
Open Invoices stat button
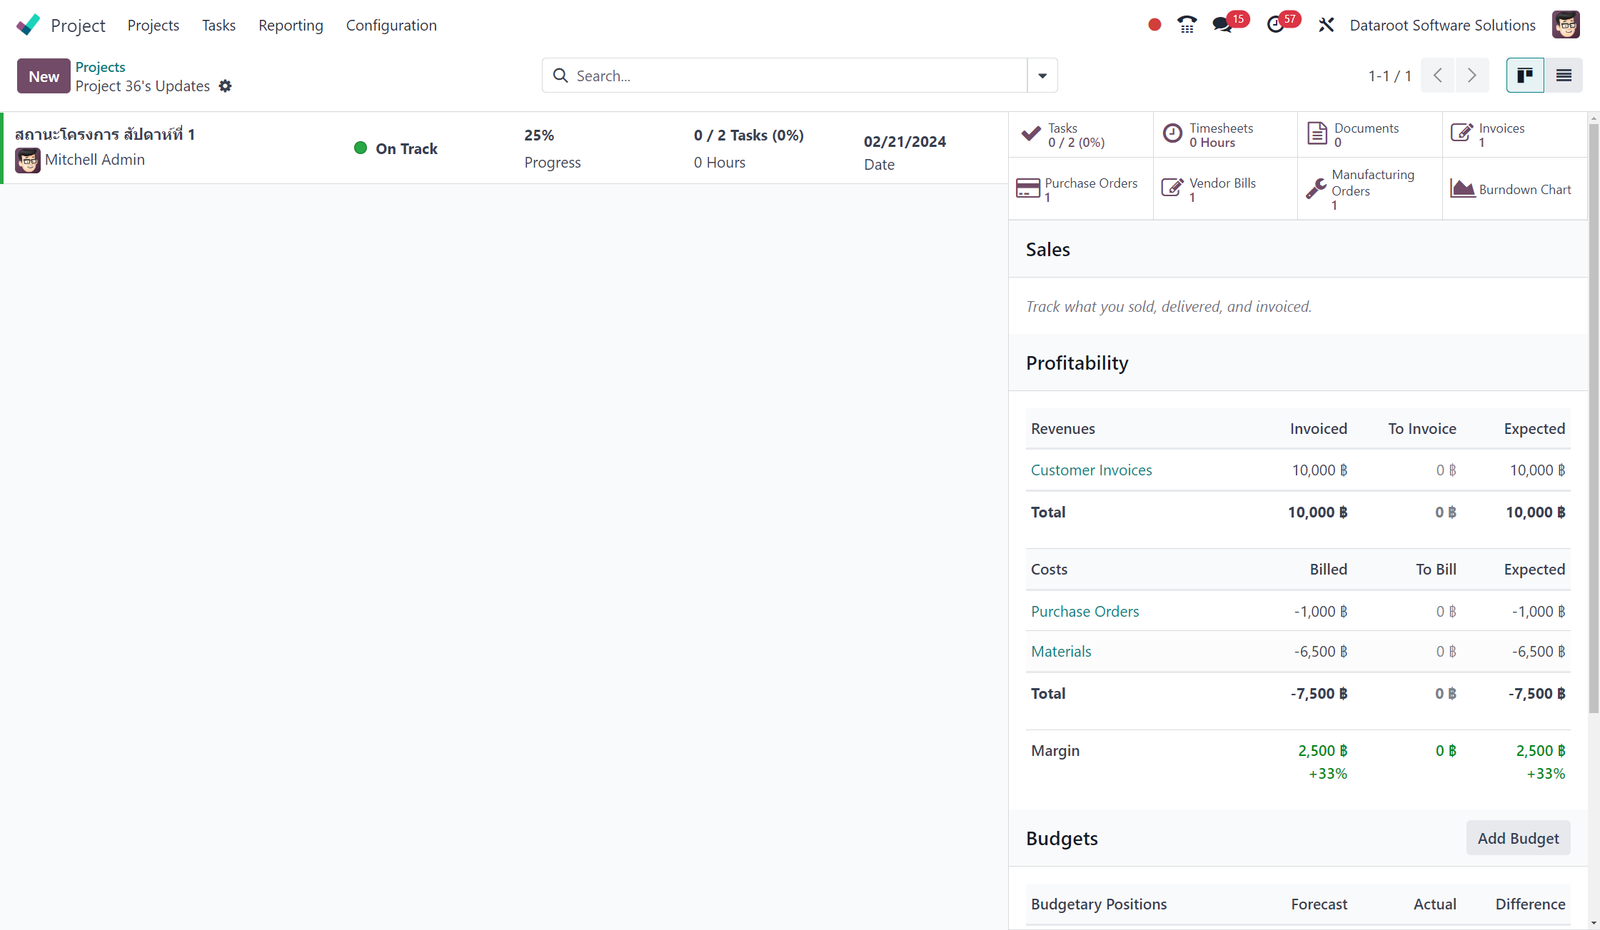pyautogui.click(x=1514, y=135)
